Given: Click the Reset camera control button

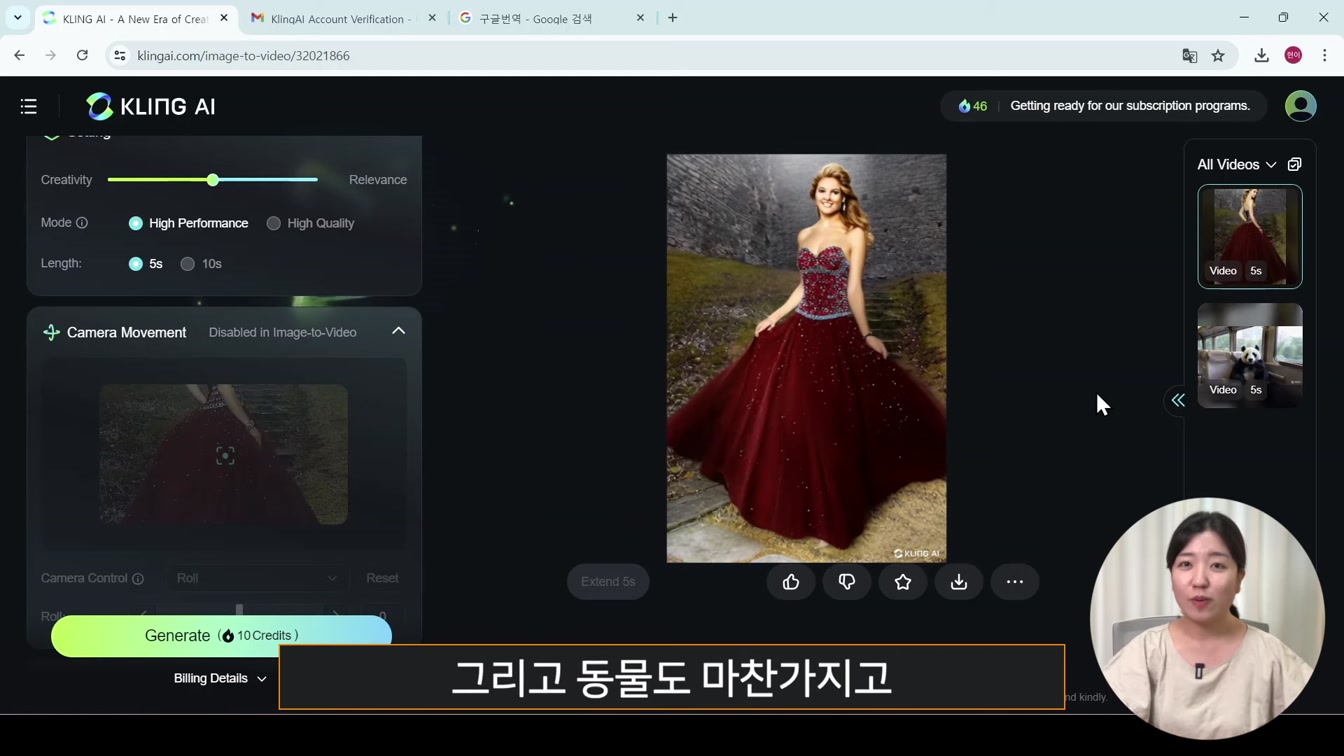Looking at the screenshot, I should [x=382, y=578].
